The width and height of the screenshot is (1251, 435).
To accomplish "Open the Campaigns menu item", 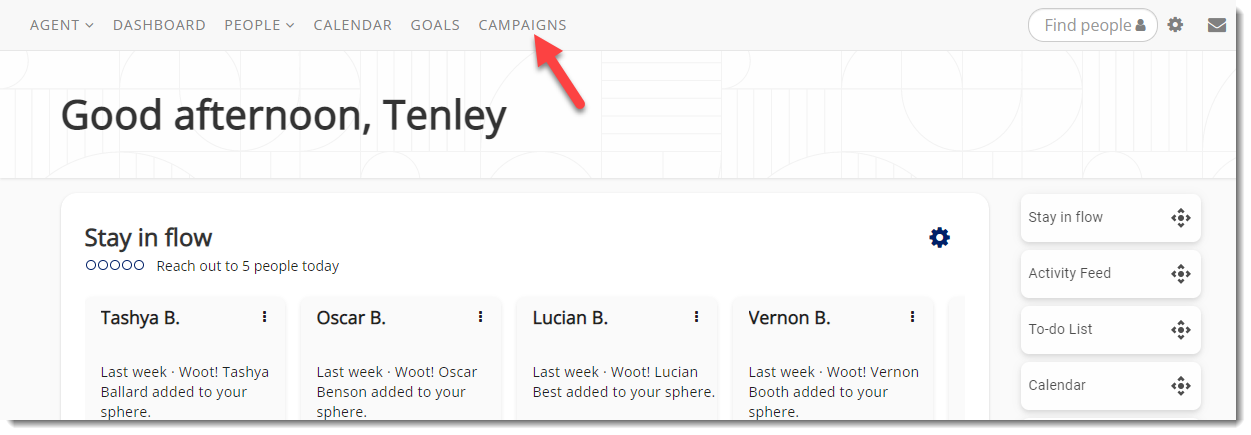I will (x=522, y=25).
